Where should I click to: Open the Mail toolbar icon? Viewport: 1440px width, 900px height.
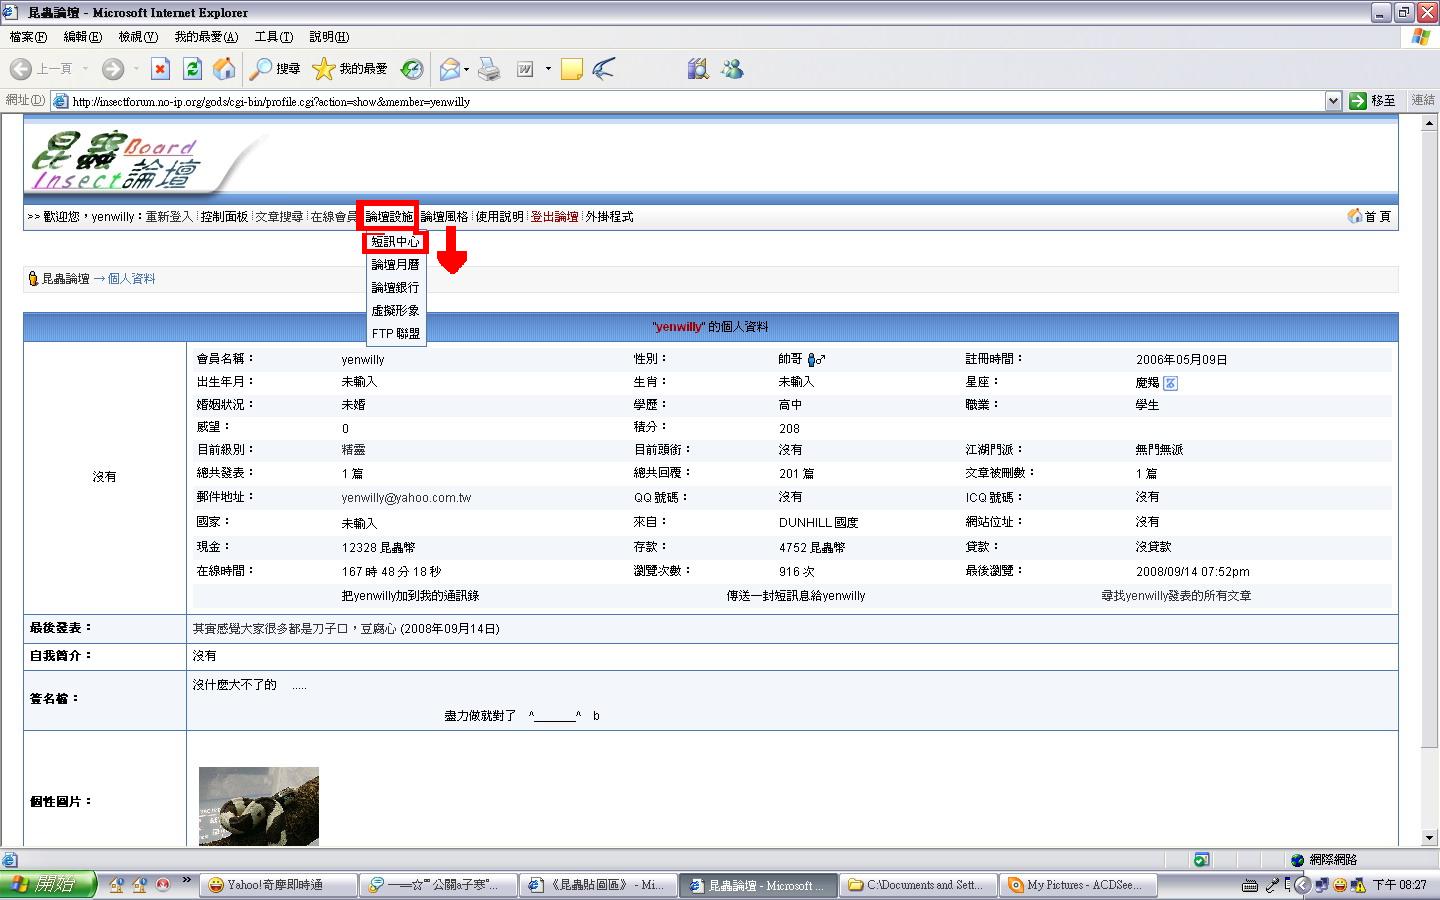pos(449,69)
